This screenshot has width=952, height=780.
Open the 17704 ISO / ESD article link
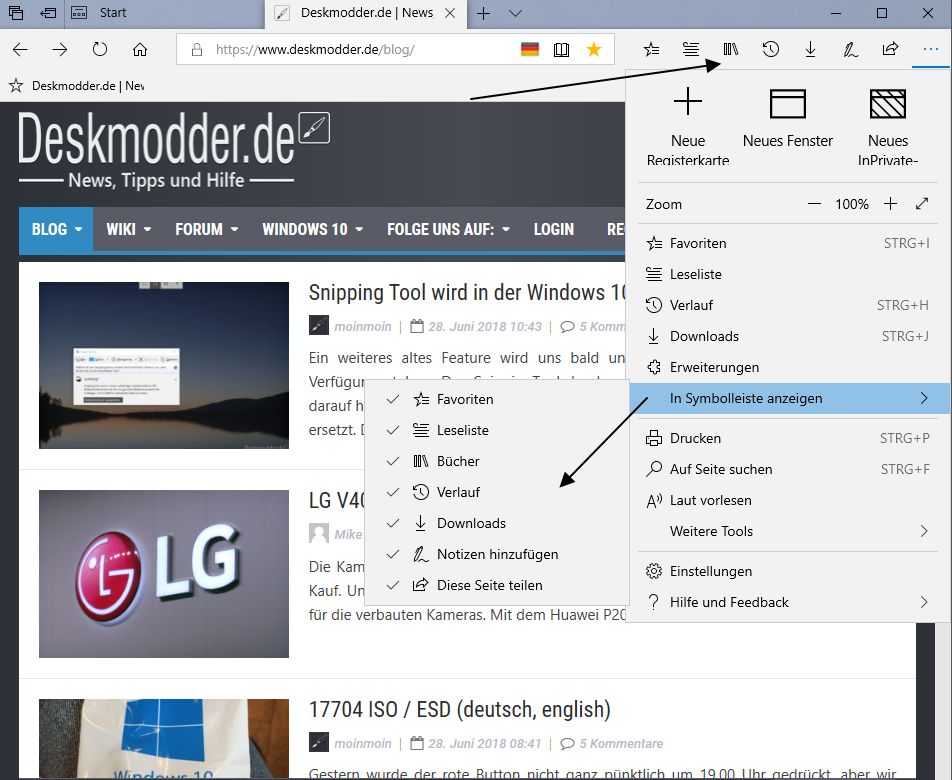click(x=459, y=710)
